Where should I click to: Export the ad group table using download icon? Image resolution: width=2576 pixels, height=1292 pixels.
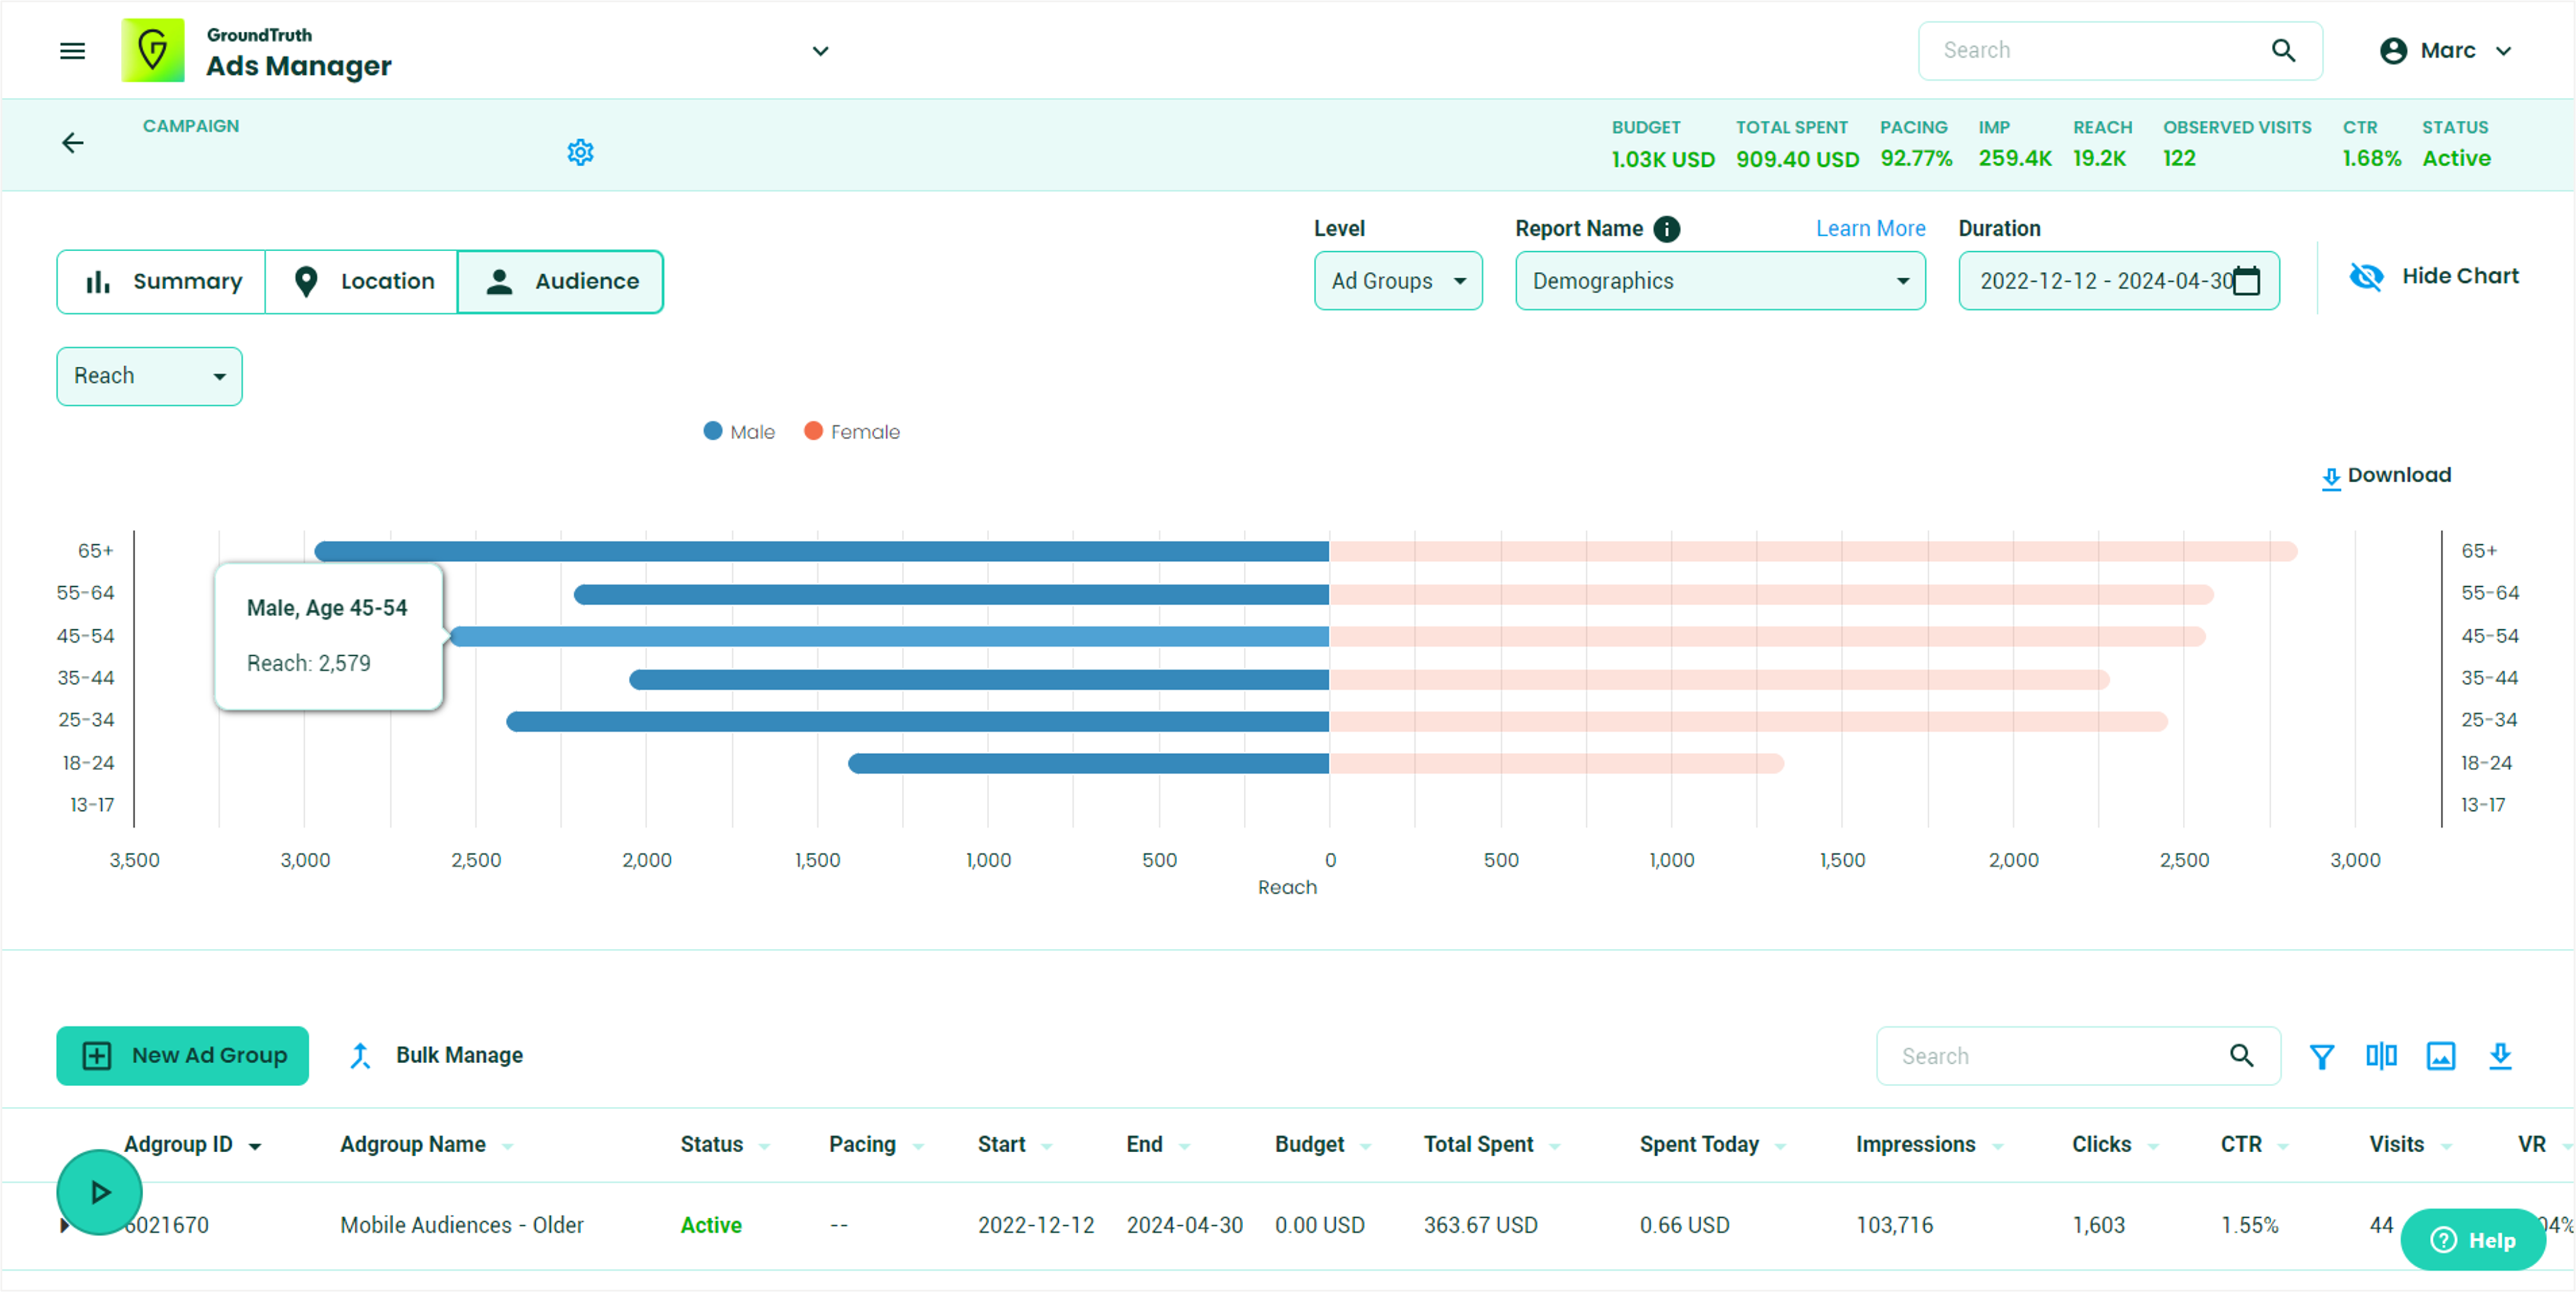2501,1055
